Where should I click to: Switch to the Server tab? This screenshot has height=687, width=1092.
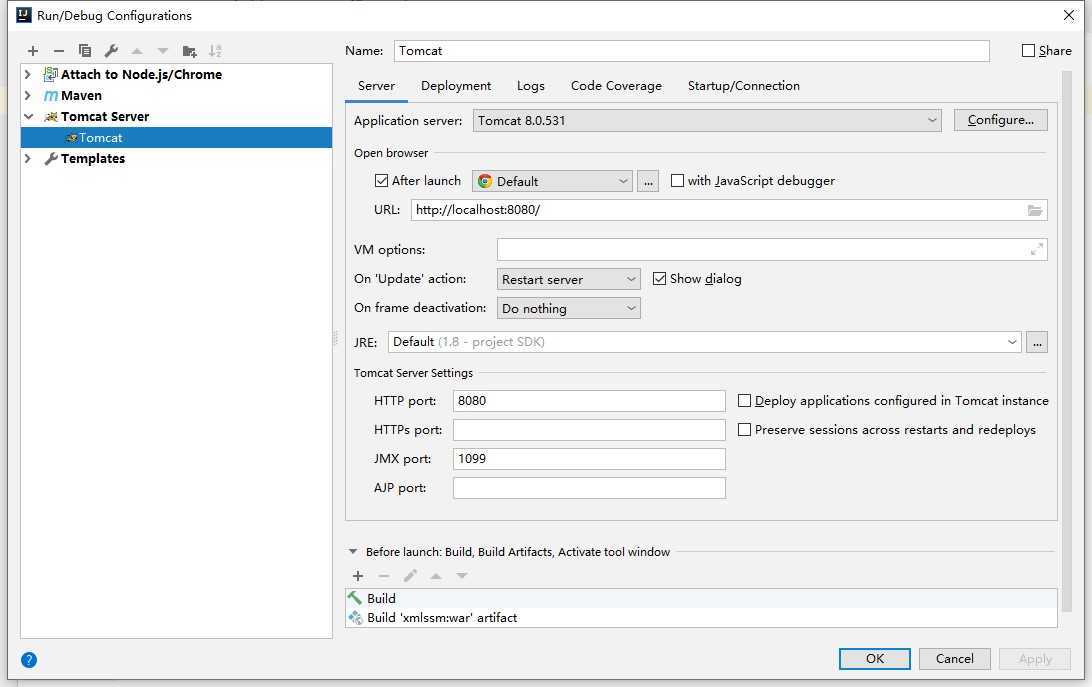coord(376,86)
